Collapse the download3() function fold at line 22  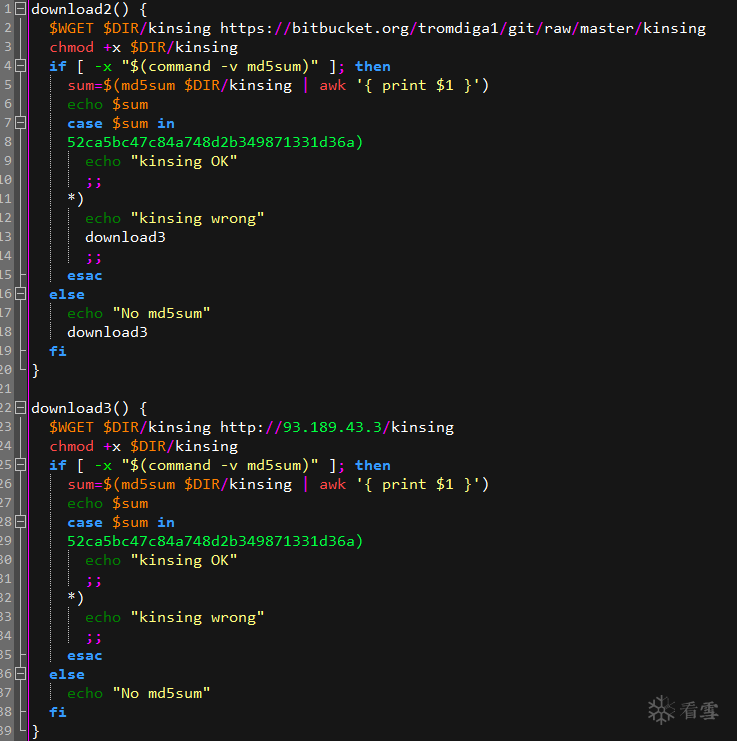(20, 408)
